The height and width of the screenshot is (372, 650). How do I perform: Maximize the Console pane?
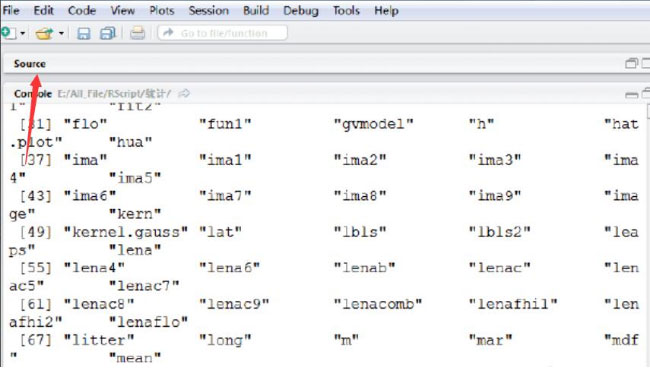(646, 94)
